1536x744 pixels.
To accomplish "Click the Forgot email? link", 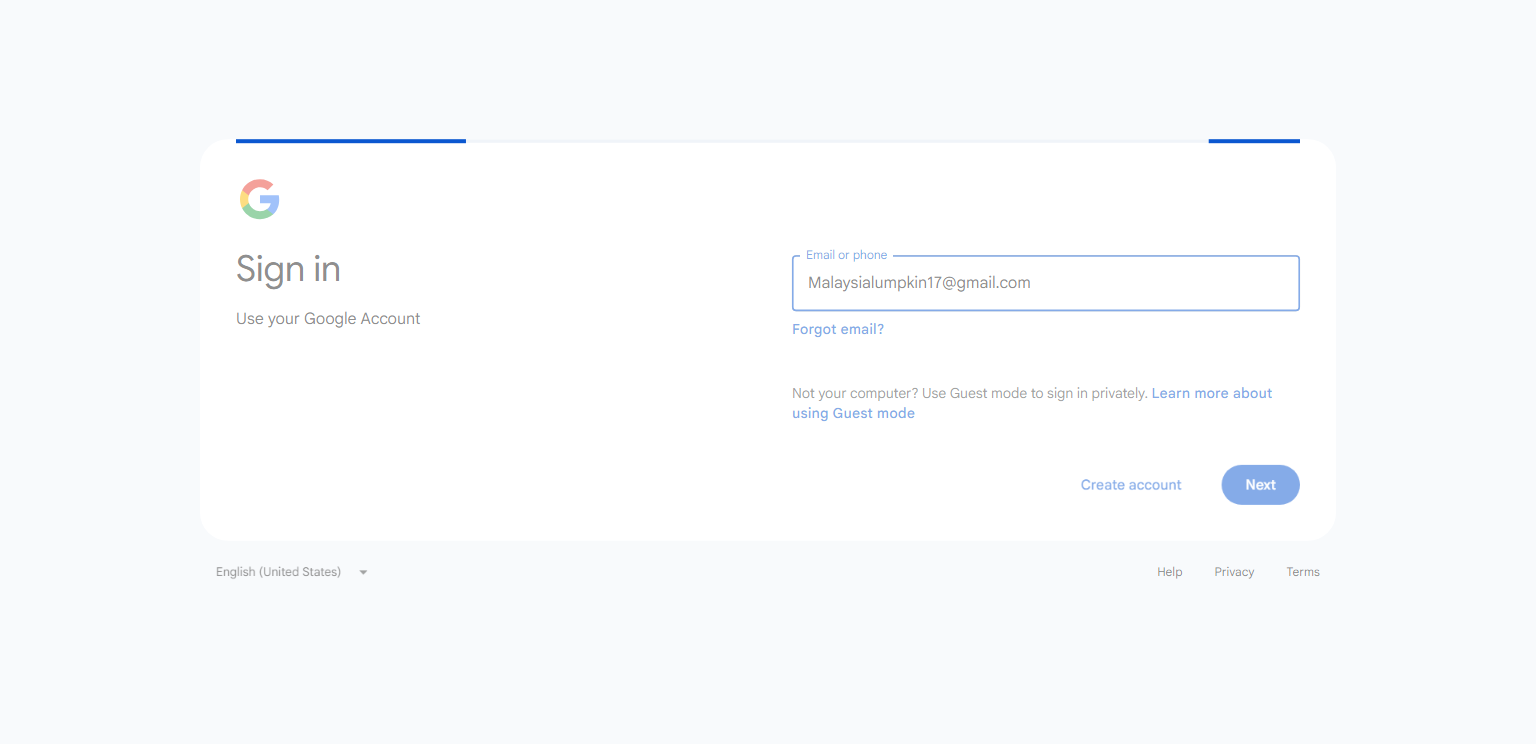I will (838, 329).
